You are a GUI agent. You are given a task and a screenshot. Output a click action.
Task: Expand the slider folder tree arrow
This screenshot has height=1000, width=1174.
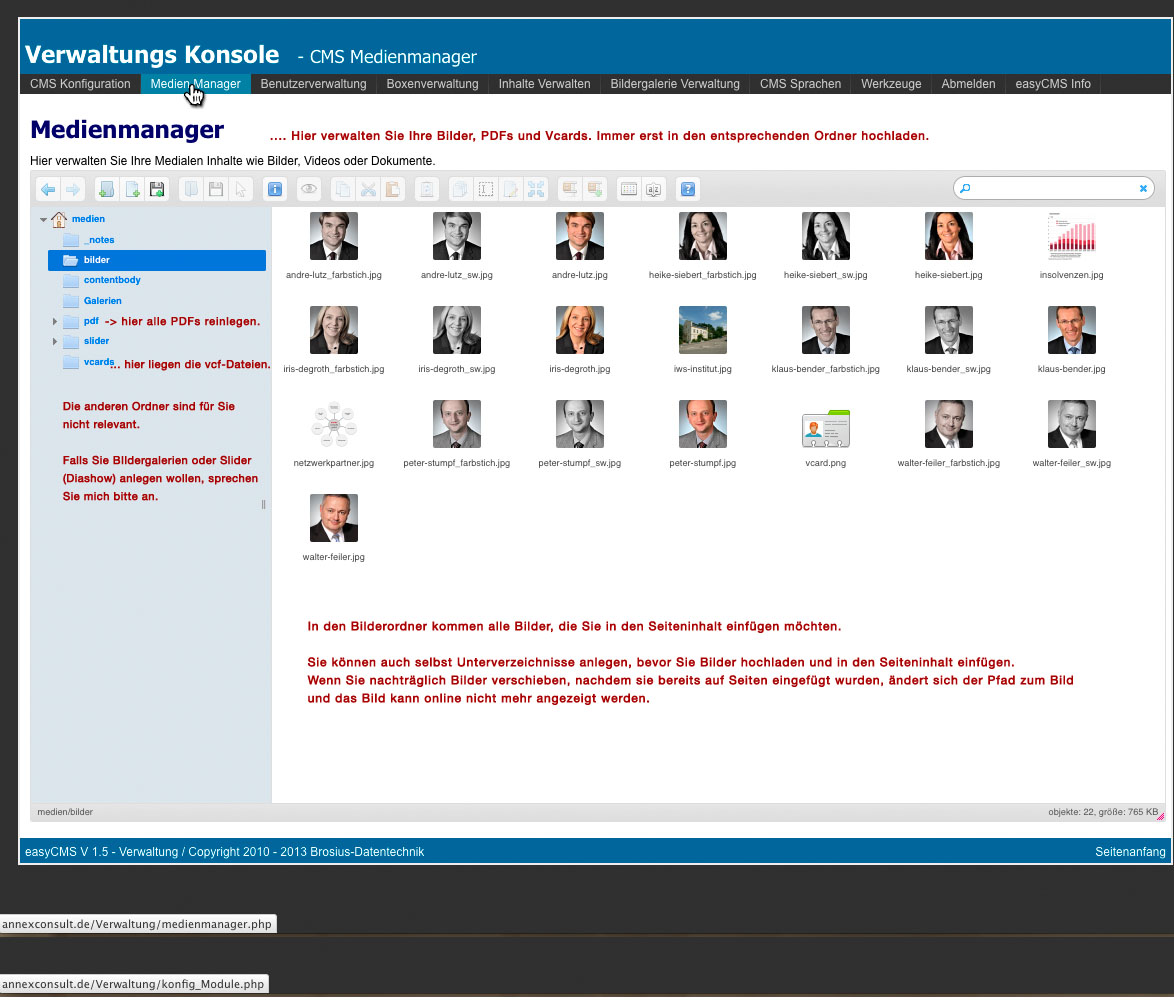[55, 342]
